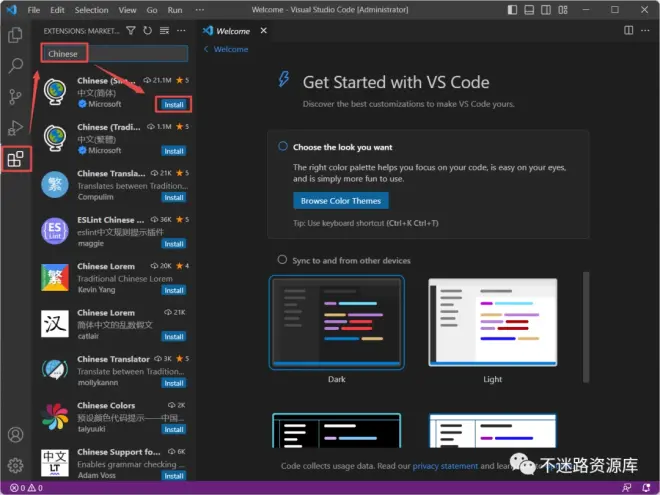Image resolution: width=660 pixels, height=495 pixels.
Task: Open the Go menu
Action: coord(152,10)
